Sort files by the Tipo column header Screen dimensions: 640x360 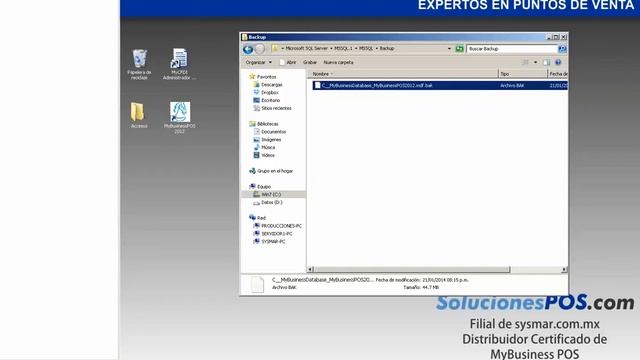click(x=523, y=74)
